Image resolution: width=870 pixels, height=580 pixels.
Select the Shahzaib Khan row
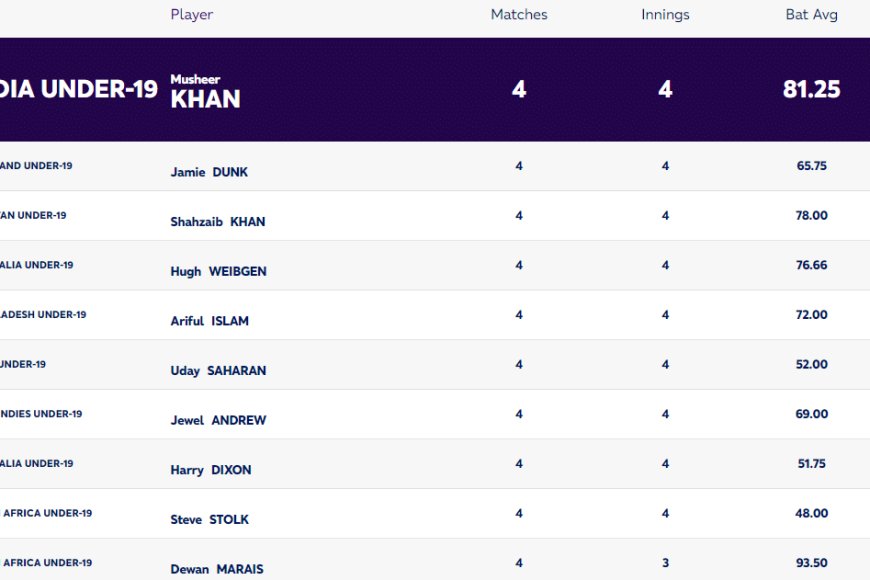coord(435,216)
